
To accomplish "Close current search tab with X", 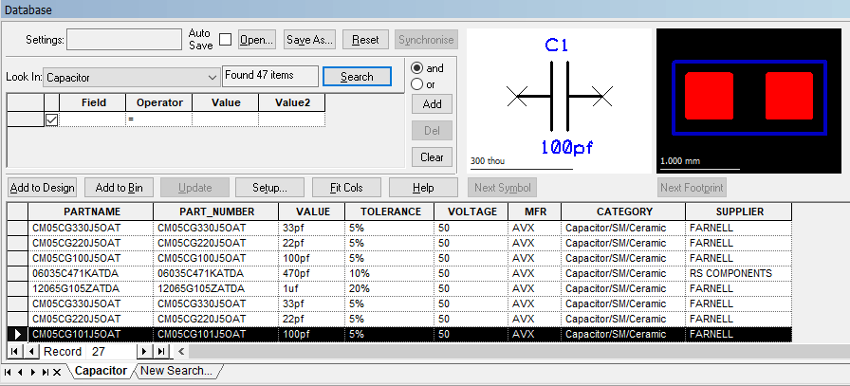I will coord(57,372).
